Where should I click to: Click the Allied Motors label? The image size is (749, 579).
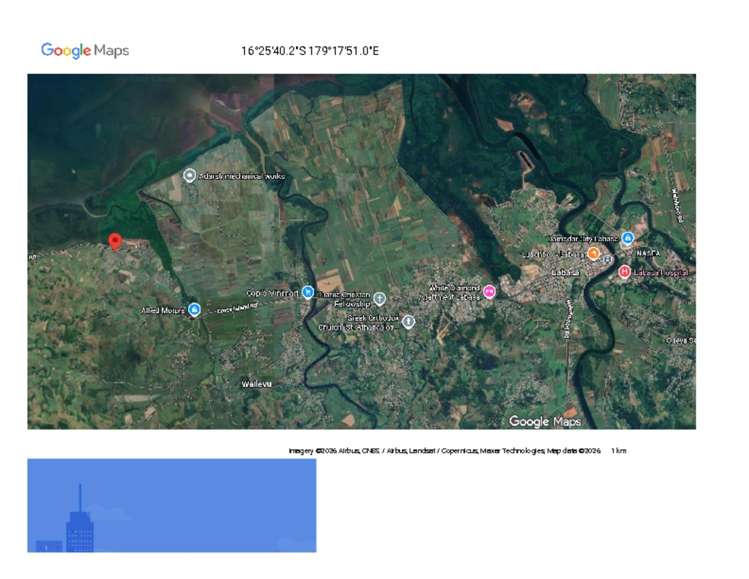click(x=163, y=311)
